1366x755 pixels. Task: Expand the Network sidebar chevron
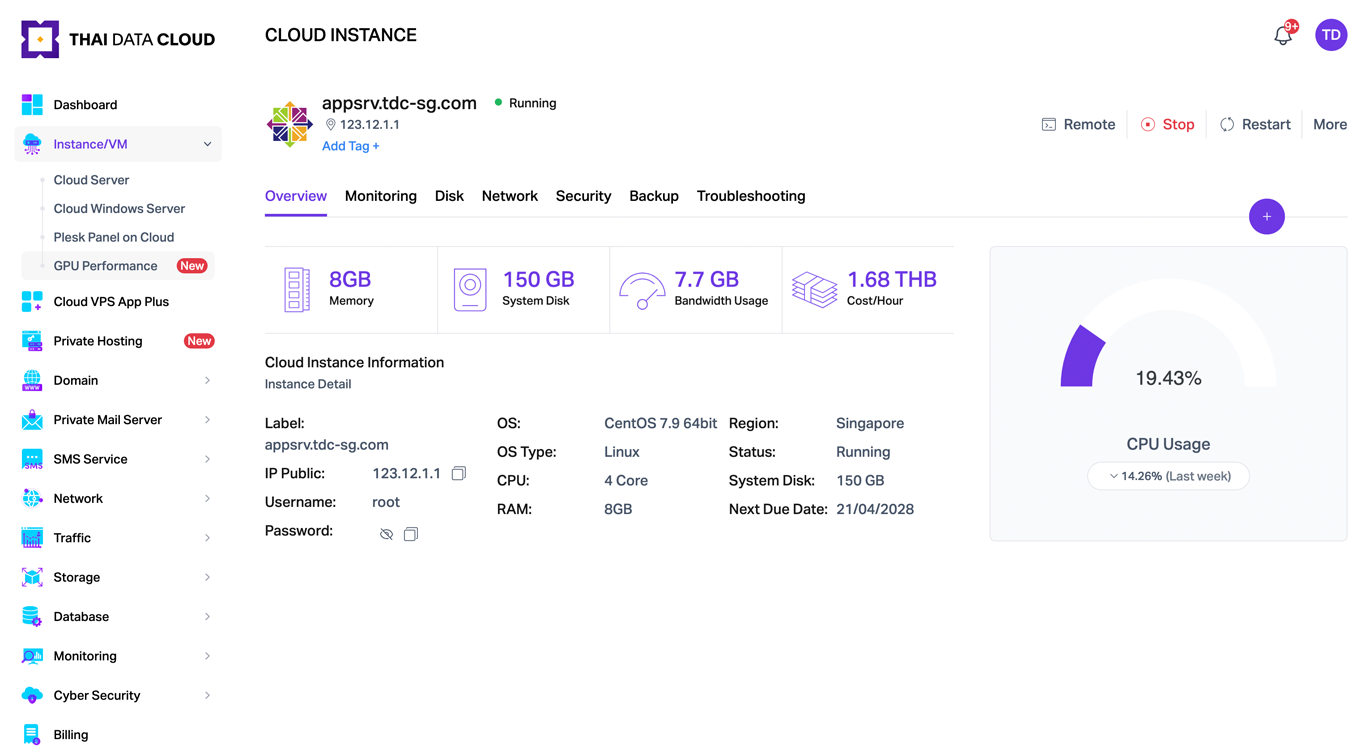pyautogui.click(x=207, y=498)
